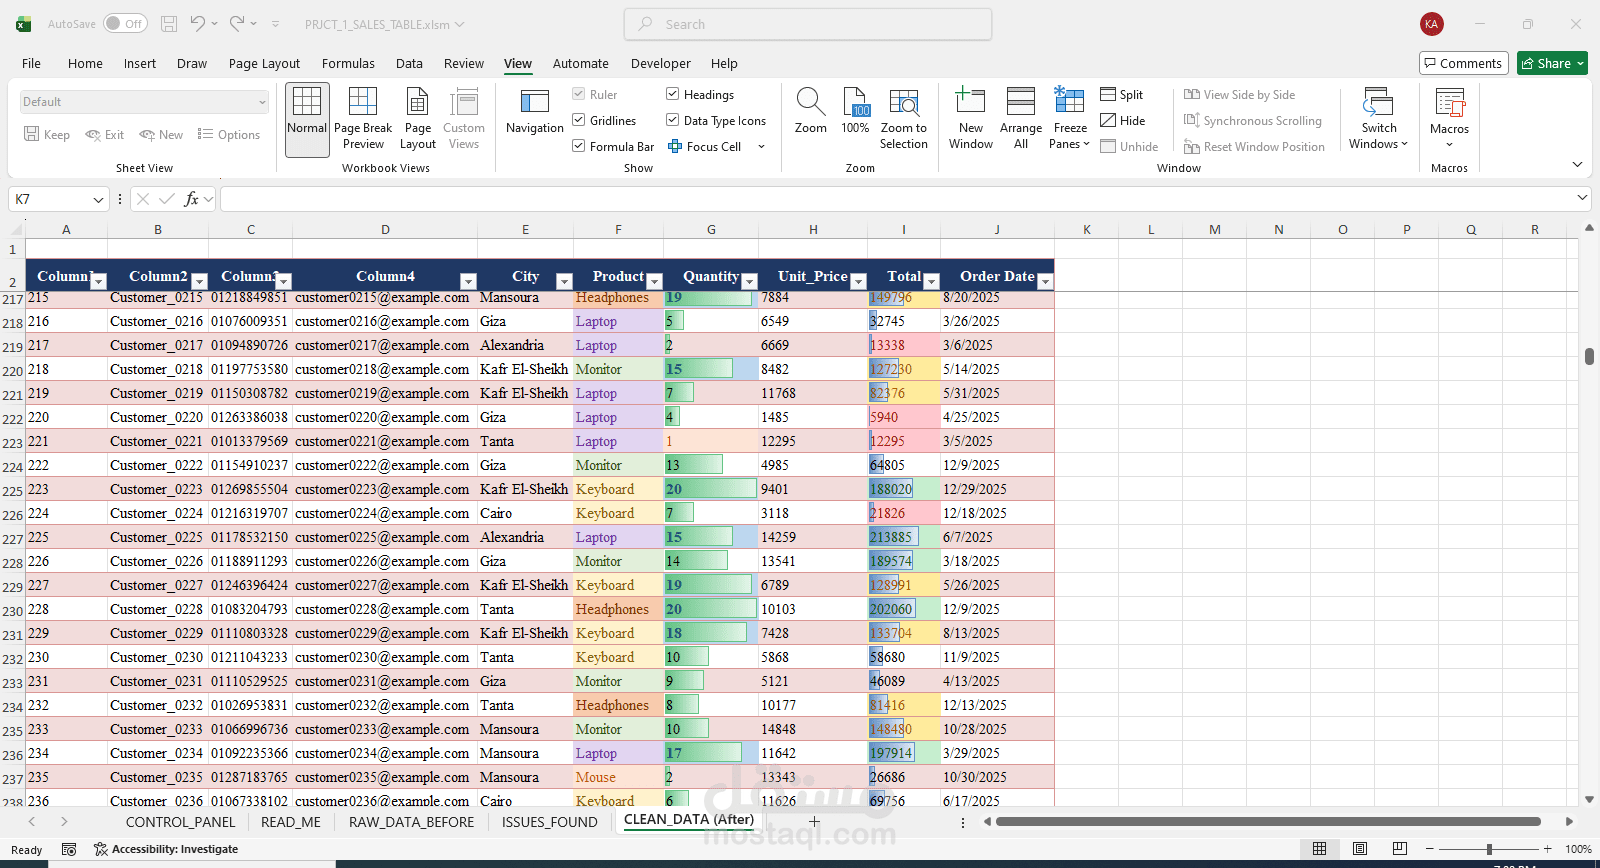Open the Home ribbon tab
This screenshot has width=1600, height=868.
click(x=85, y=63)
